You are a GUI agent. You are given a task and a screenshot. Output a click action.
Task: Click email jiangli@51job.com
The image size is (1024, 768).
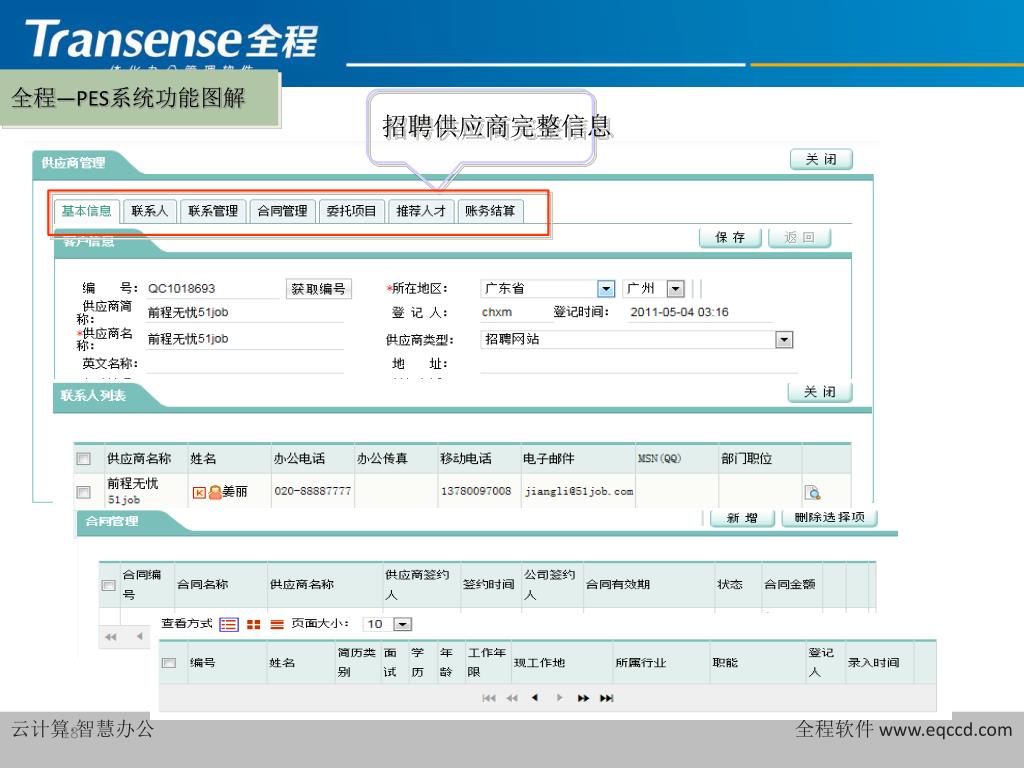click(579, 491)
